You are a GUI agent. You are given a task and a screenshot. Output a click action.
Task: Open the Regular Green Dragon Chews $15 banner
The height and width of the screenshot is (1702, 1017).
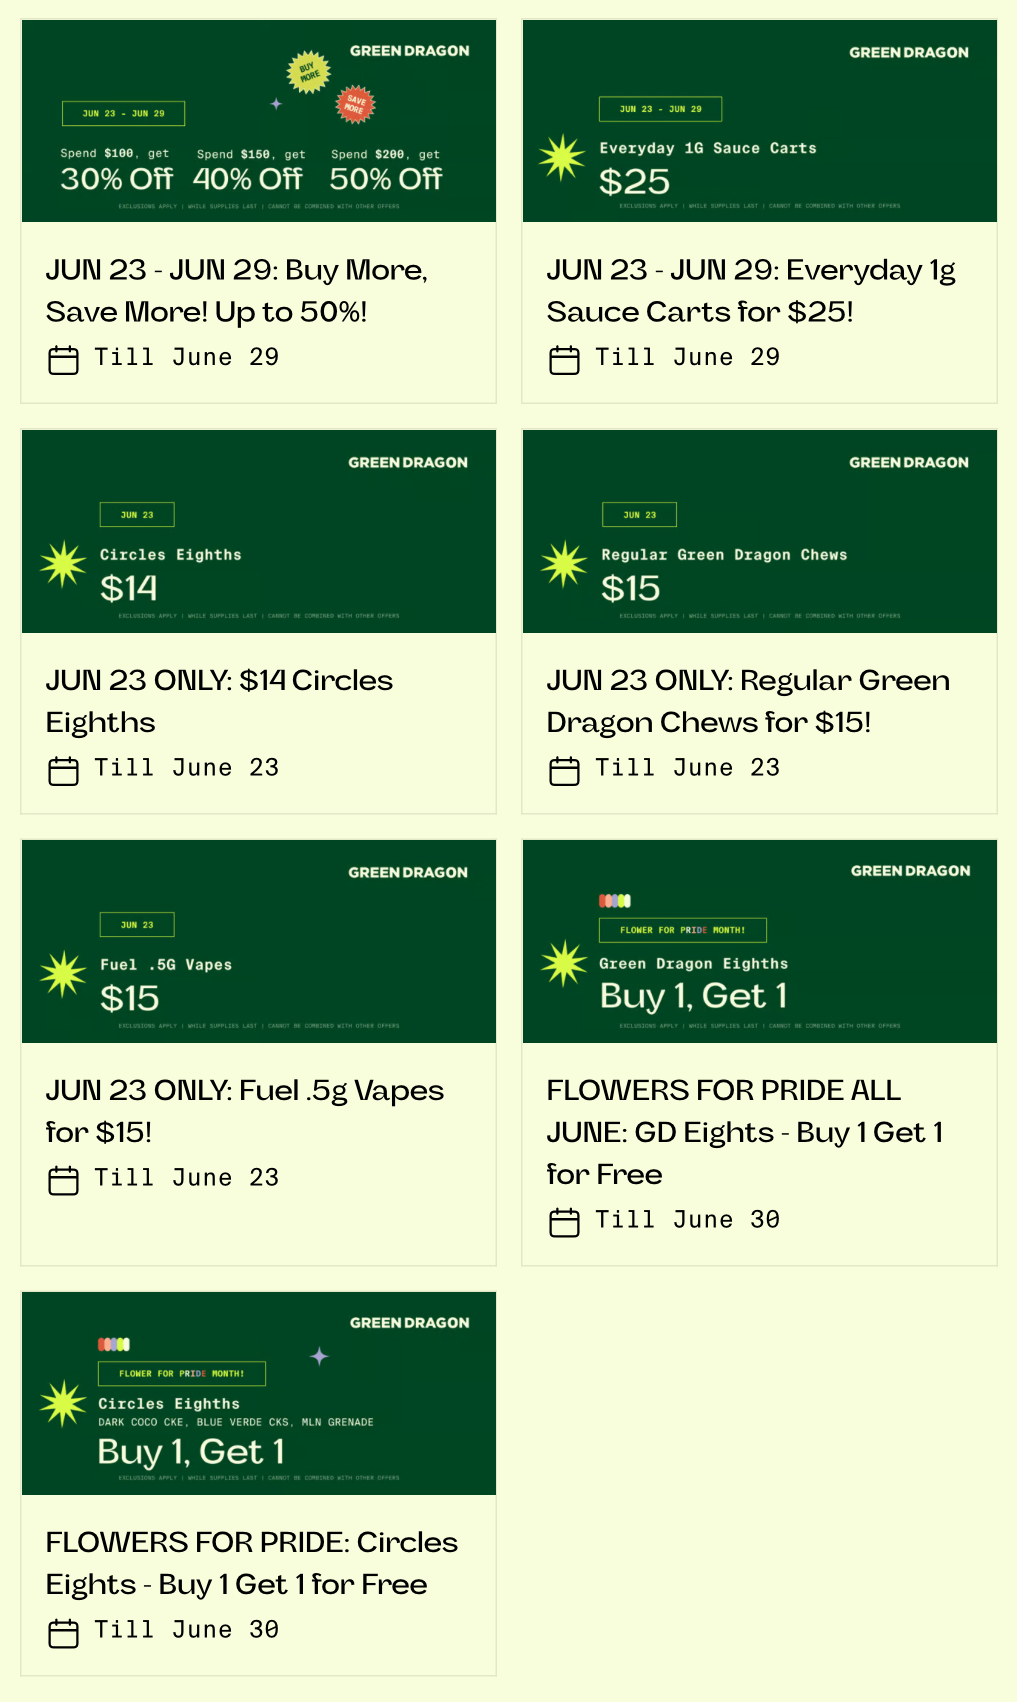[x=760, y=532]
